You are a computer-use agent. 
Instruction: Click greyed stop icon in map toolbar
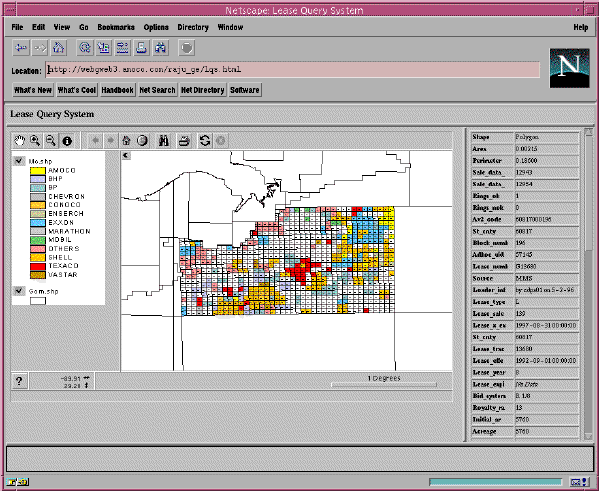[x=220, y=141]
